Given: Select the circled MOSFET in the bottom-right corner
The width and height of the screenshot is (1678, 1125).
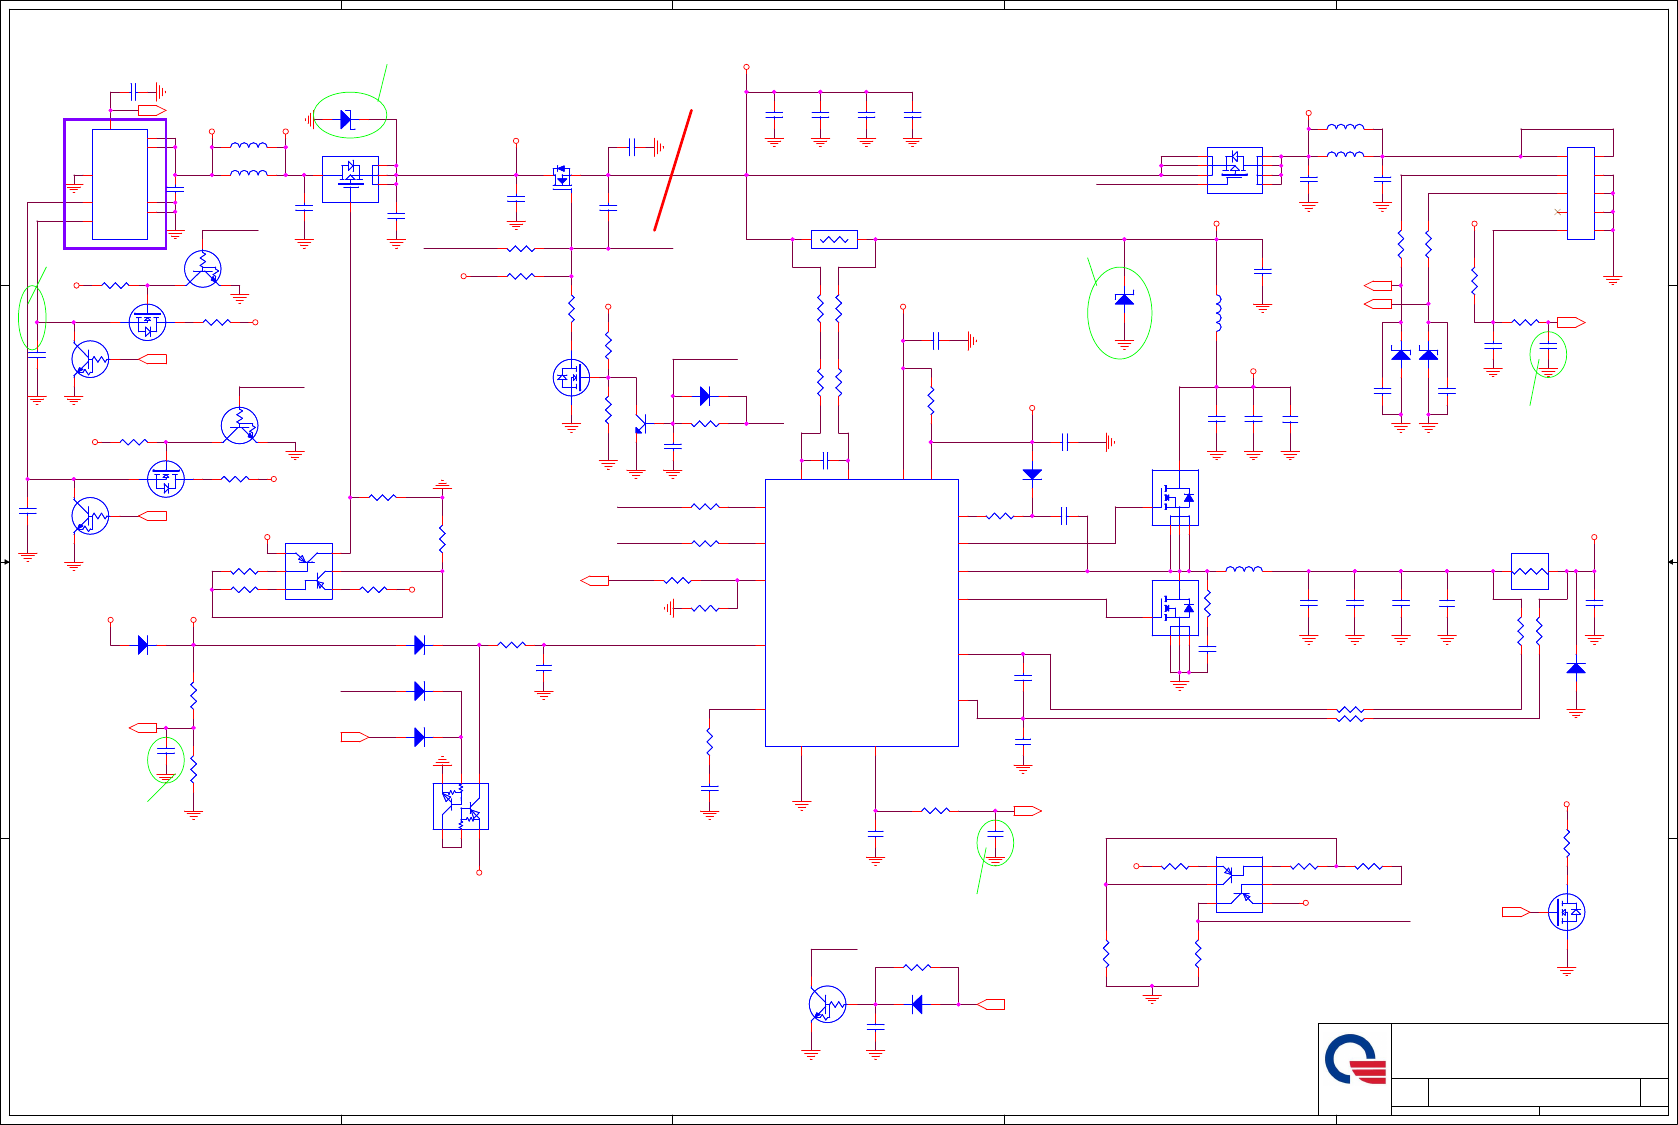Looking at the screenshot, I should pos(1566,912).
